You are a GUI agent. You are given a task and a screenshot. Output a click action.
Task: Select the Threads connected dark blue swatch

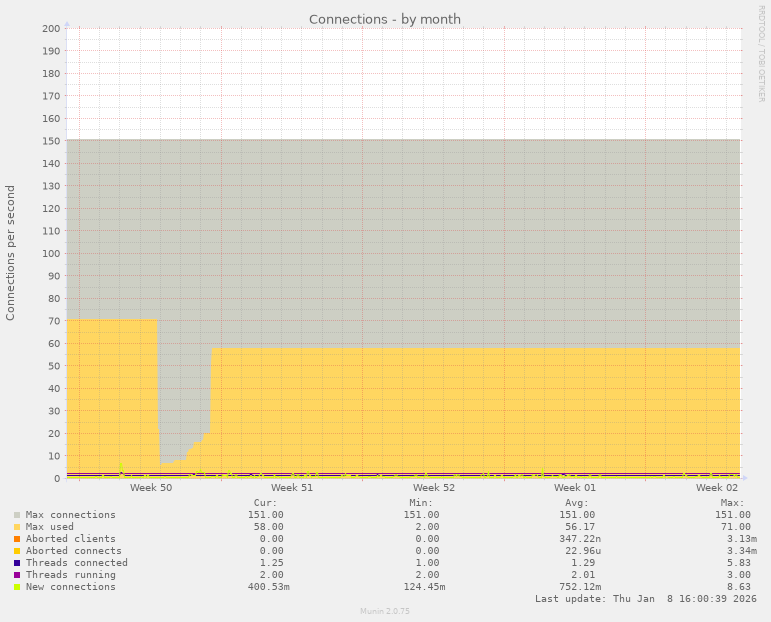pyautogui.click(x=17, y=563)
